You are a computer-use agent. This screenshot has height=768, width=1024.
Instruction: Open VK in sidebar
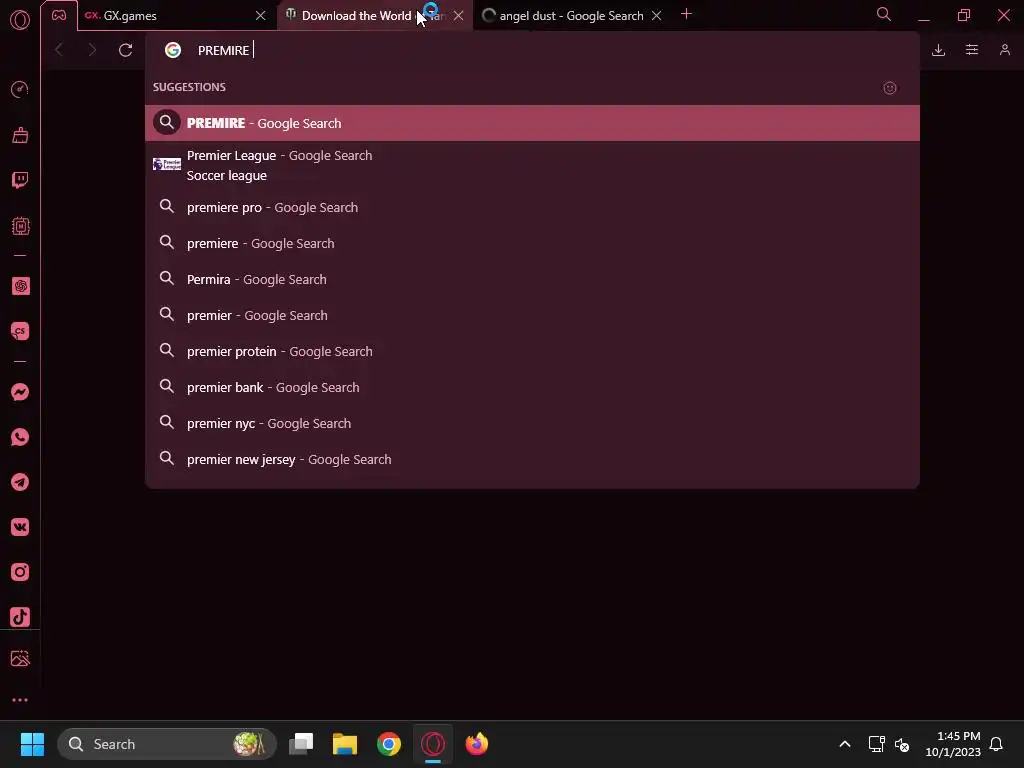(20, 527)
